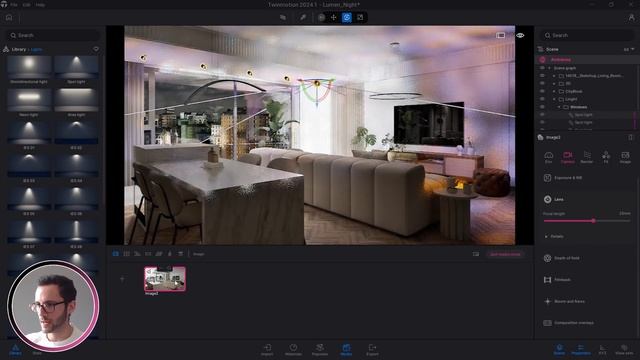Click the Scene search field
This screenshot has width=640, height=360.
[x=587, y=36]
